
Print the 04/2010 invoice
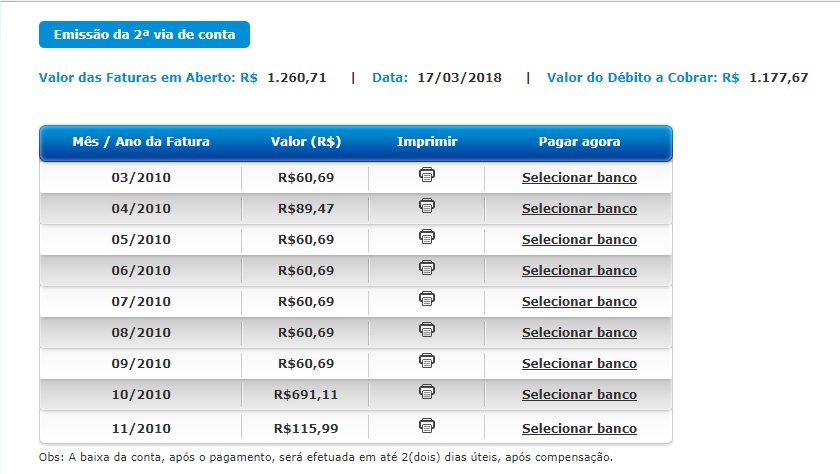pos(427,206)
